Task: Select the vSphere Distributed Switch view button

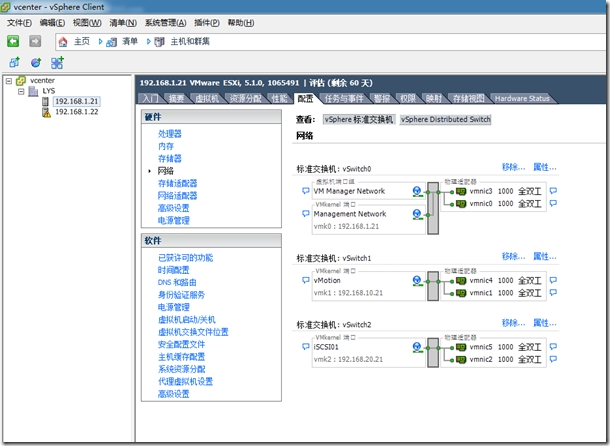Action: point(446,119)
